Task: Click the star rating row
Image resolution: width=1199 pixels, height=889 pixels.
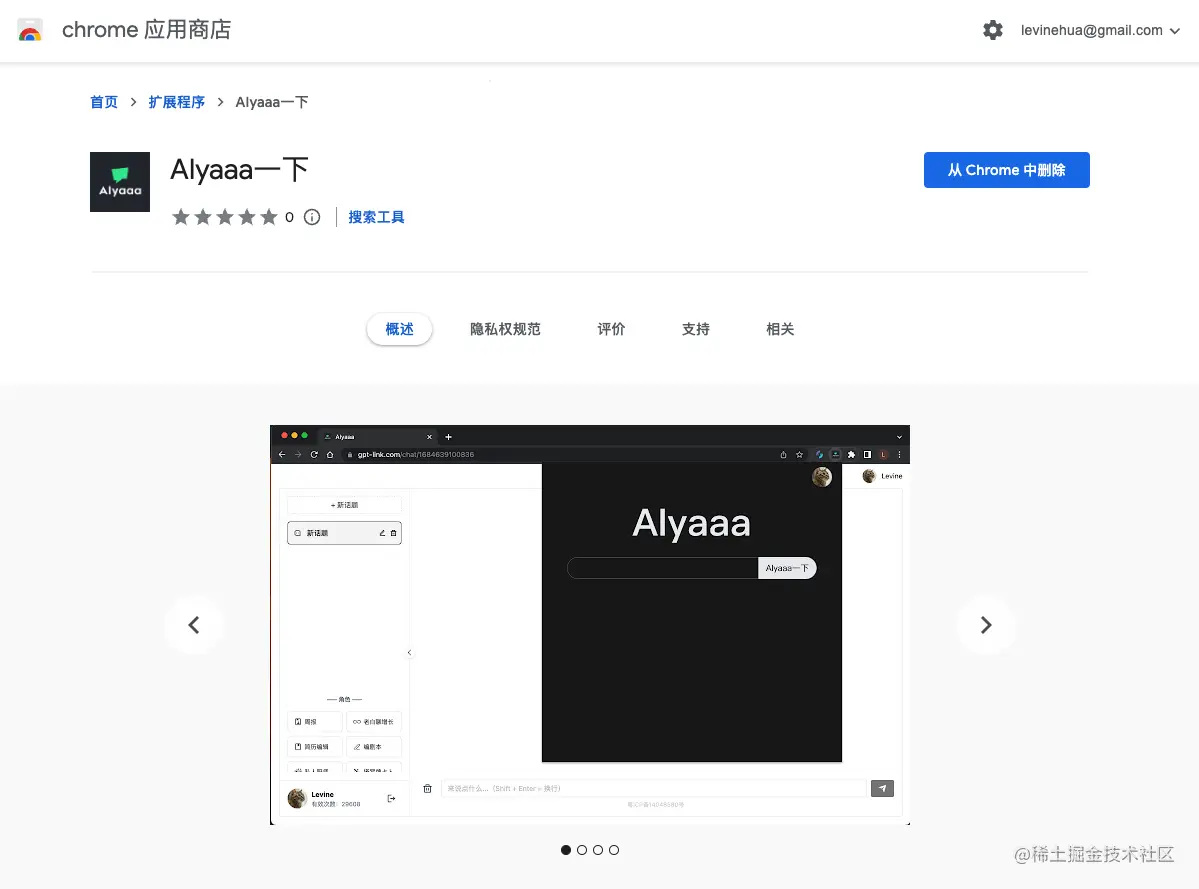Action: click(x=224, y=217)
